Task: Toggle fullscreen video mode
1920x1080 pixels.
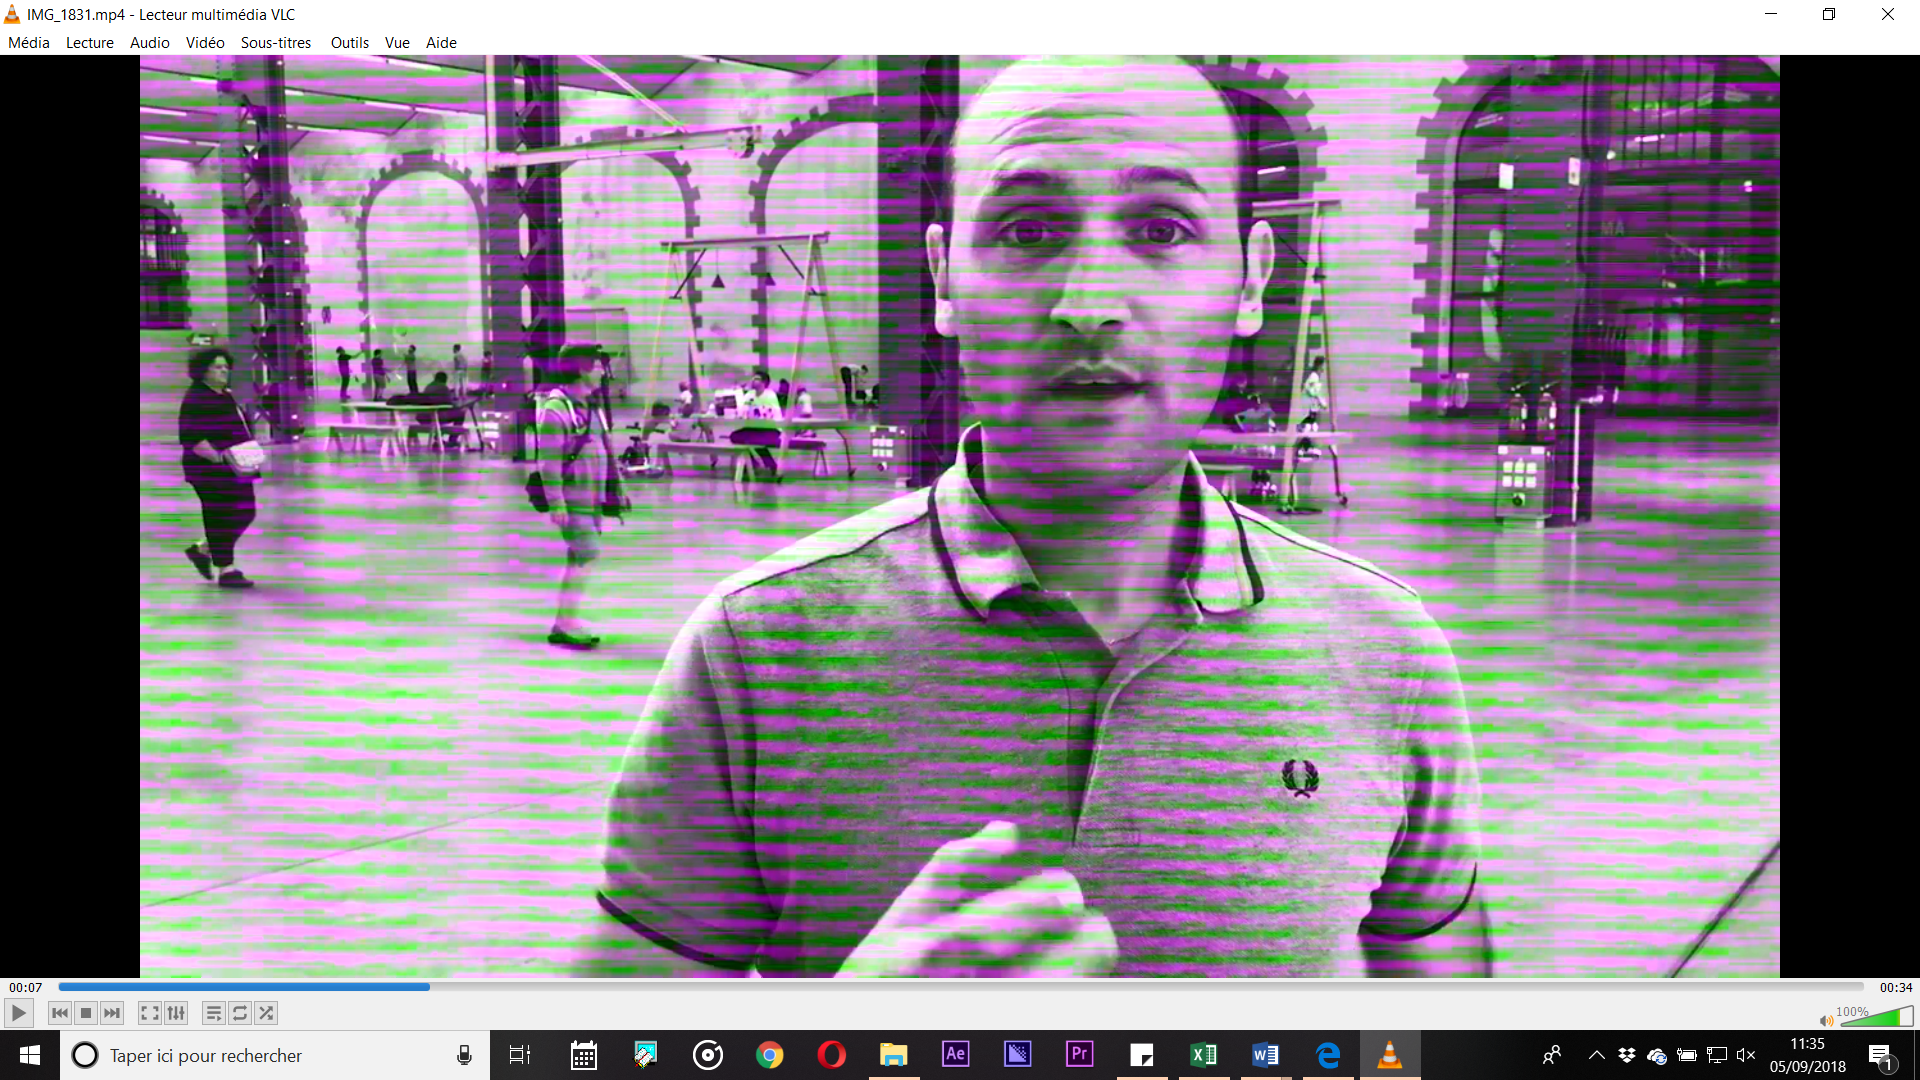Action: tap(149, 1013)
